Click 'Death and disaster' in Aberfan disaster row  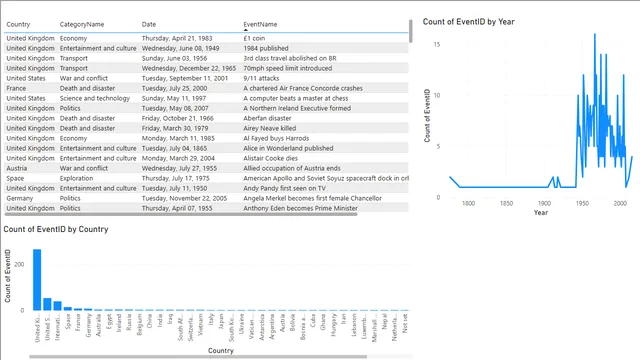tap(87, 118)
